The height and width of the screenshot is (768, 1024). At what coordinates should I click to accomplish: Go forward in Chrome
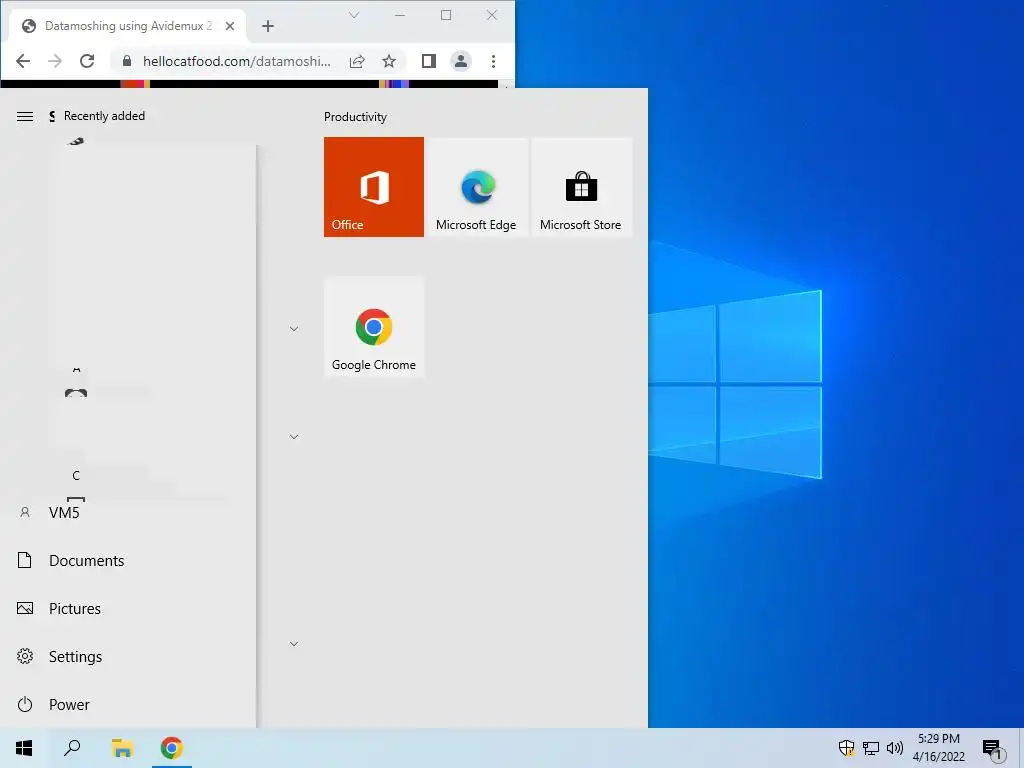click(x=55, y=61)
